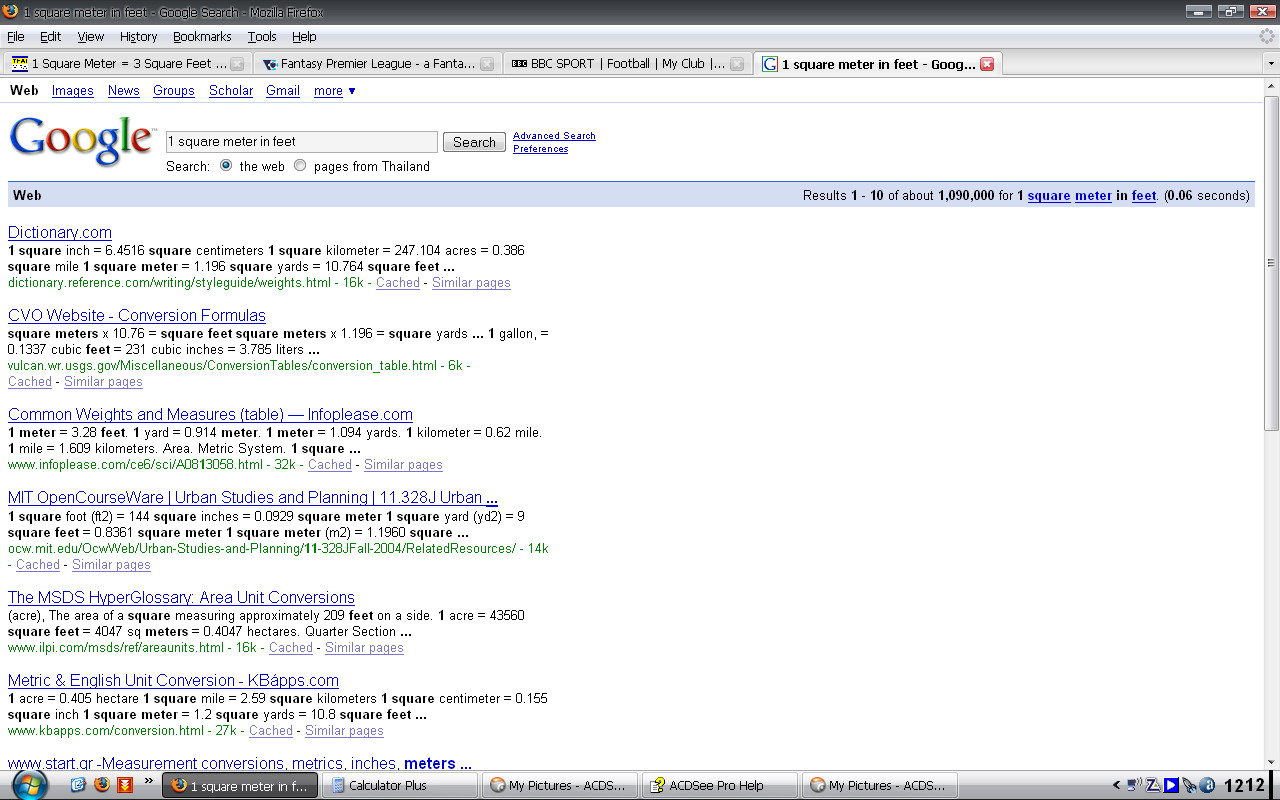Close the active Google search tab
1280x800 pixels.
coord(987,64)
